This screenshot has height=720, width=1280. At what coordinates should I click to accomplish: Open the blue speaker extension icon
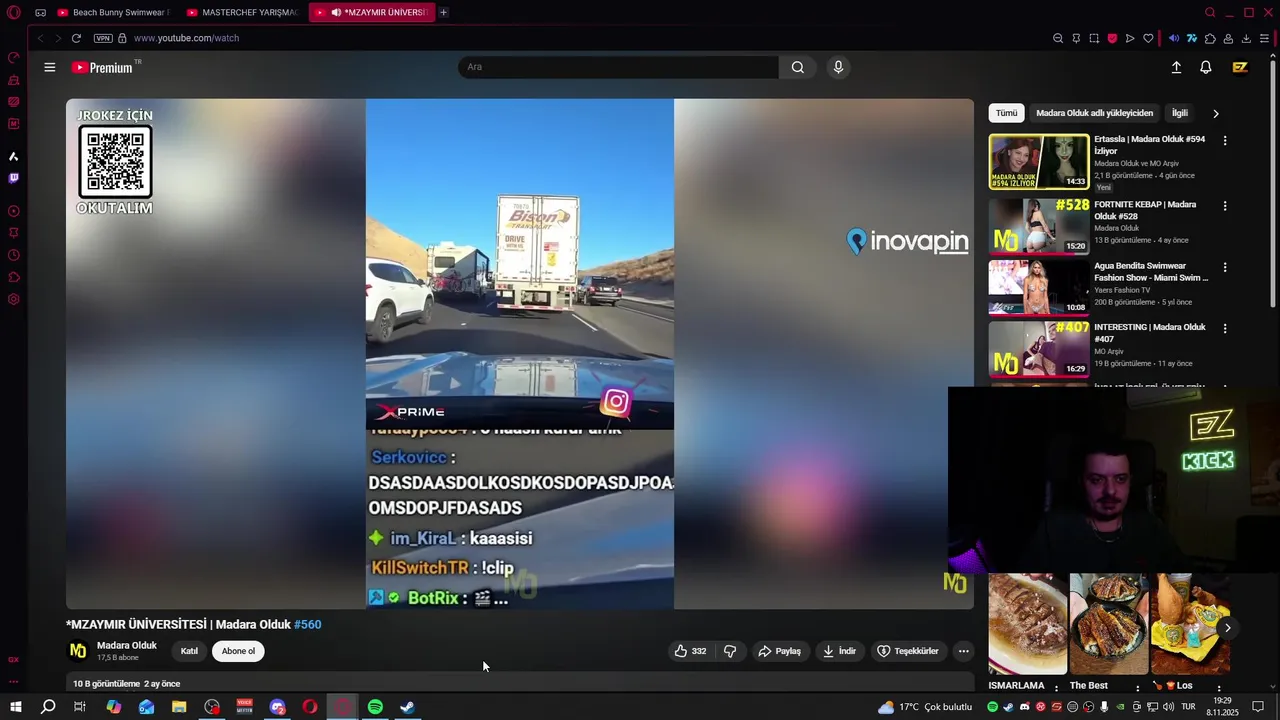click(1174, 38)
